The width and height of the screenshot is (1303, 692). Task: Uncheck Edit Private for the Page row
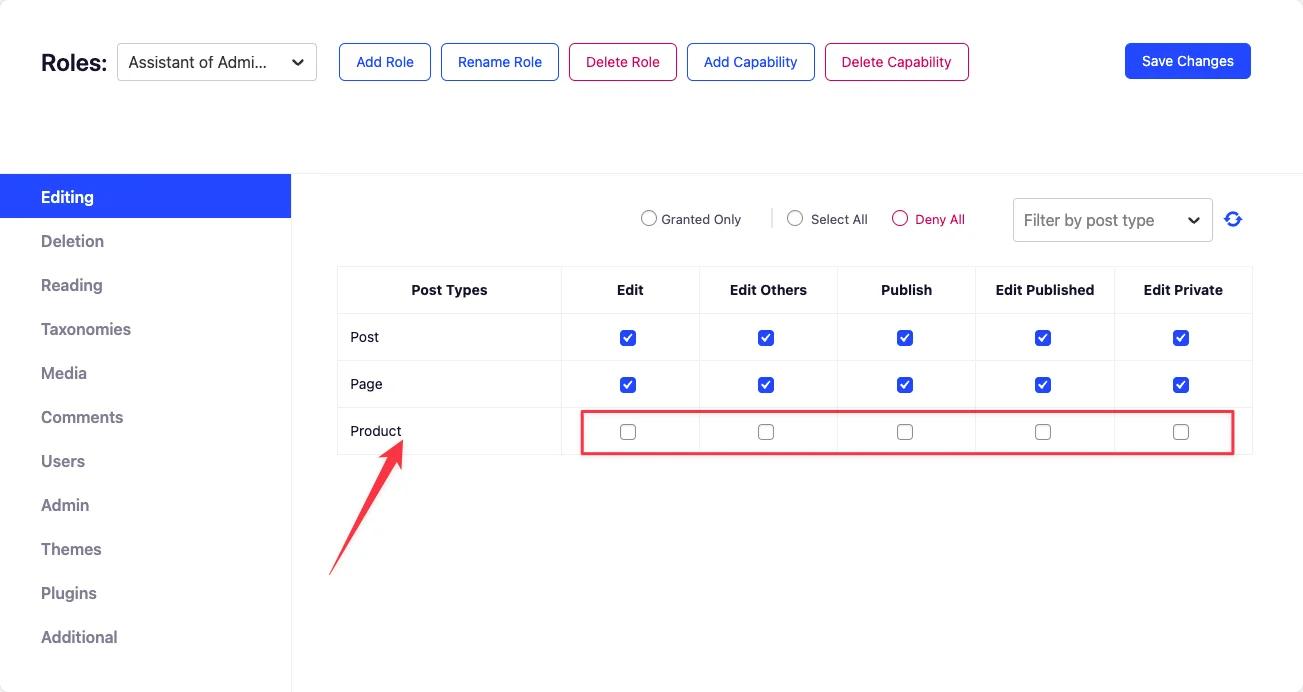tap(1181, 385)
